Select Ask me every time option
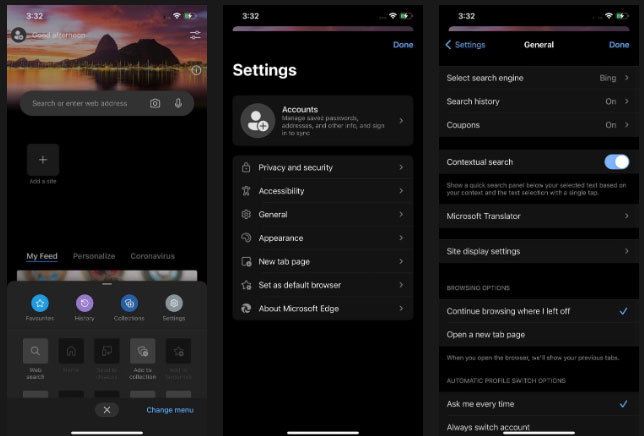 538,404
